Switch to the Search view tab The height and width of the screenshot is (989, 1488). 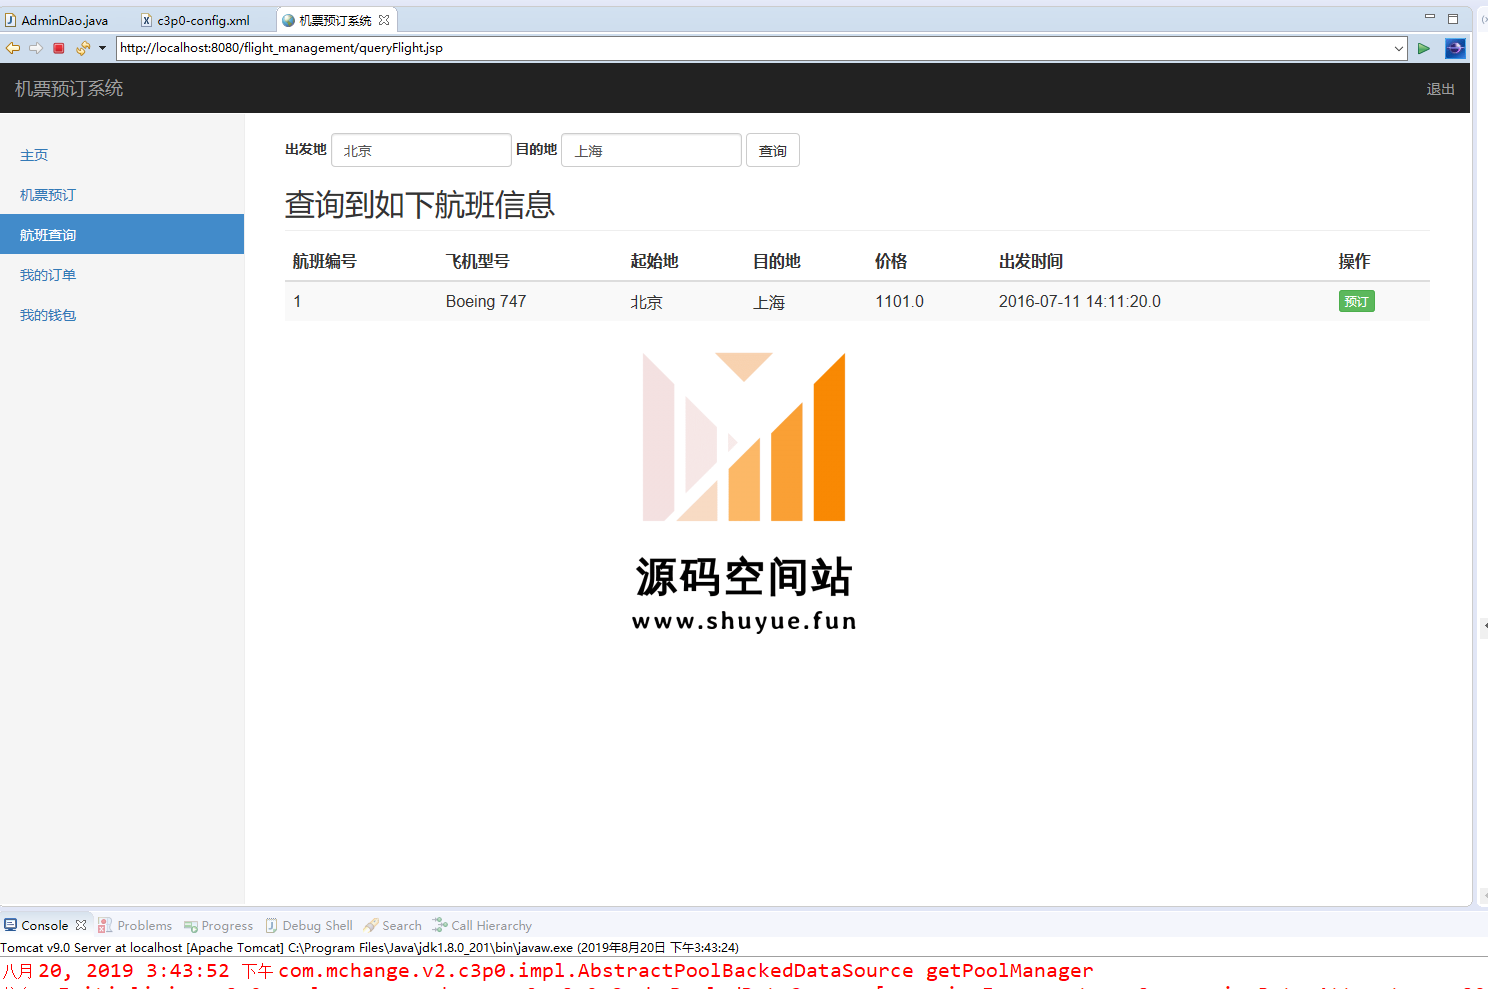393,925
